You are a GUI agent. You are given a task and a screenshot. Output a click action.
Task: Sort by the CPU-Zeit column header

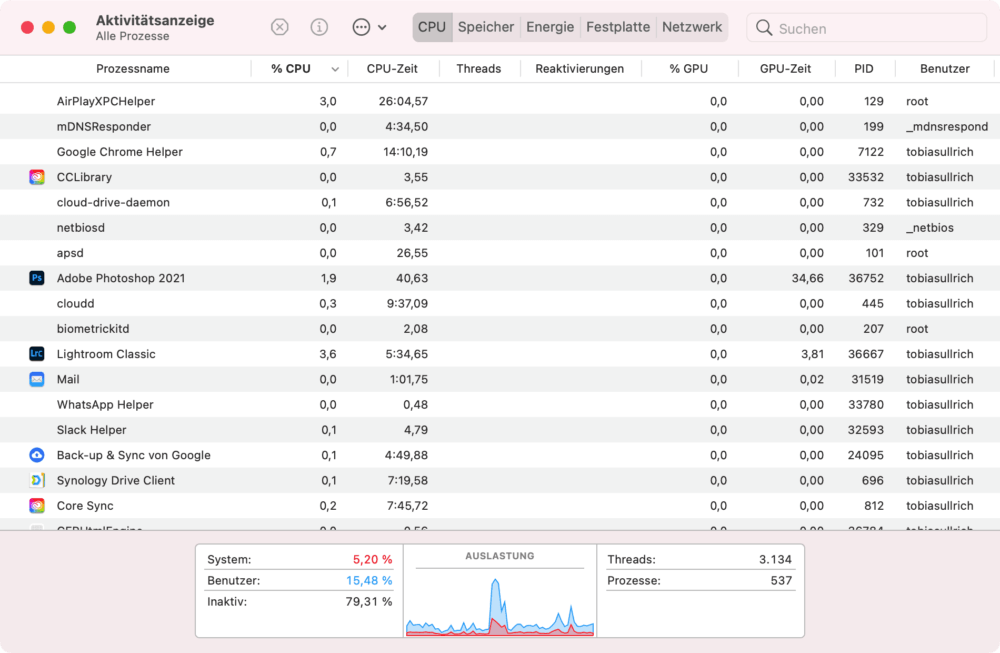click(x=392, y=69)
